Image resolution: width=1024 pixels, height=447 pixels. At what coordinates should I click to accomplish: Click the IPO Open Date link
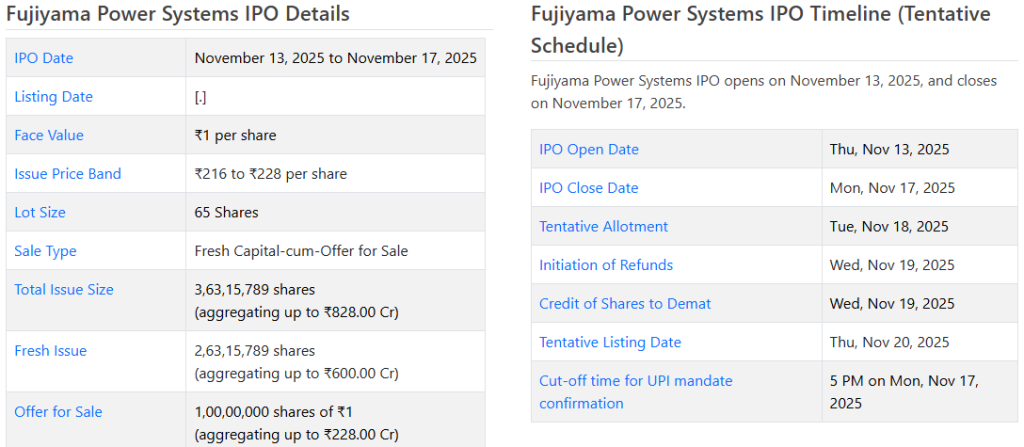point(589,150)
